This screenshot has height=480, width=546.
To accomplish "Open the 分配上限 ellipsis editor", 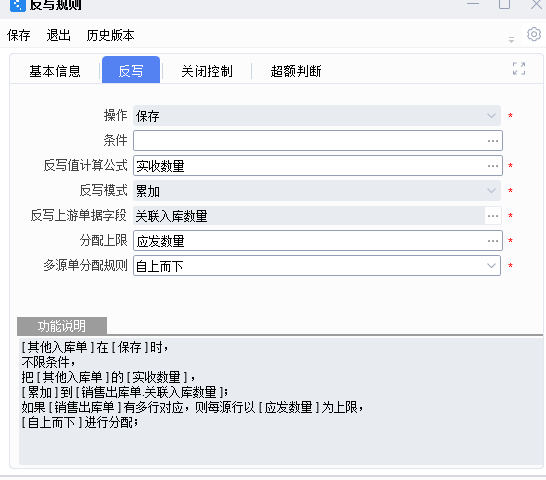I will (x=493, y=241).
